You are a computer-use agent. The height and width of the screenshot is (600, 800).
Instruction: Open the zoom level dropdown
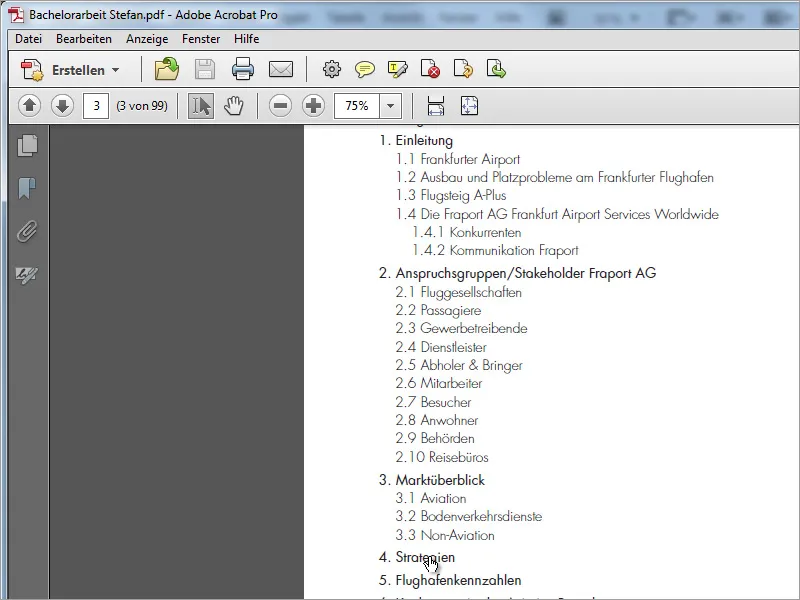390,105
